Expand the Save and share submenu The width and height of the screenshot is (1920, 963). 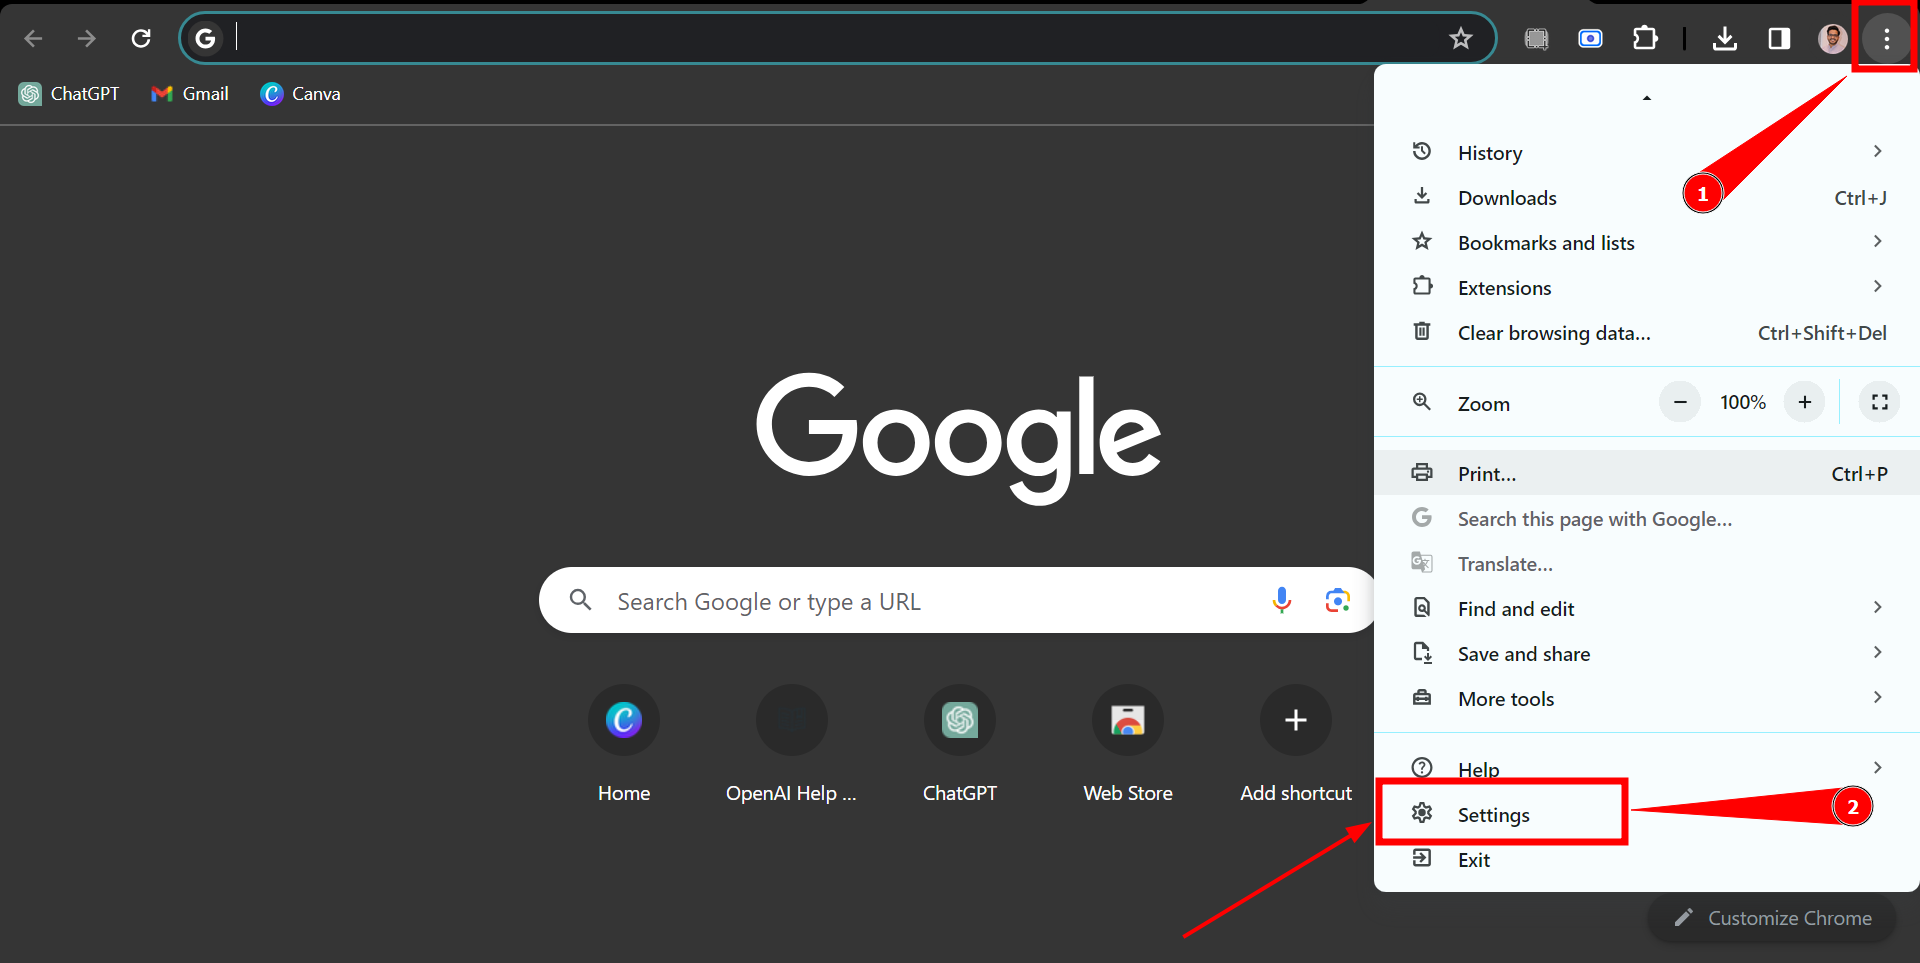1523,653
